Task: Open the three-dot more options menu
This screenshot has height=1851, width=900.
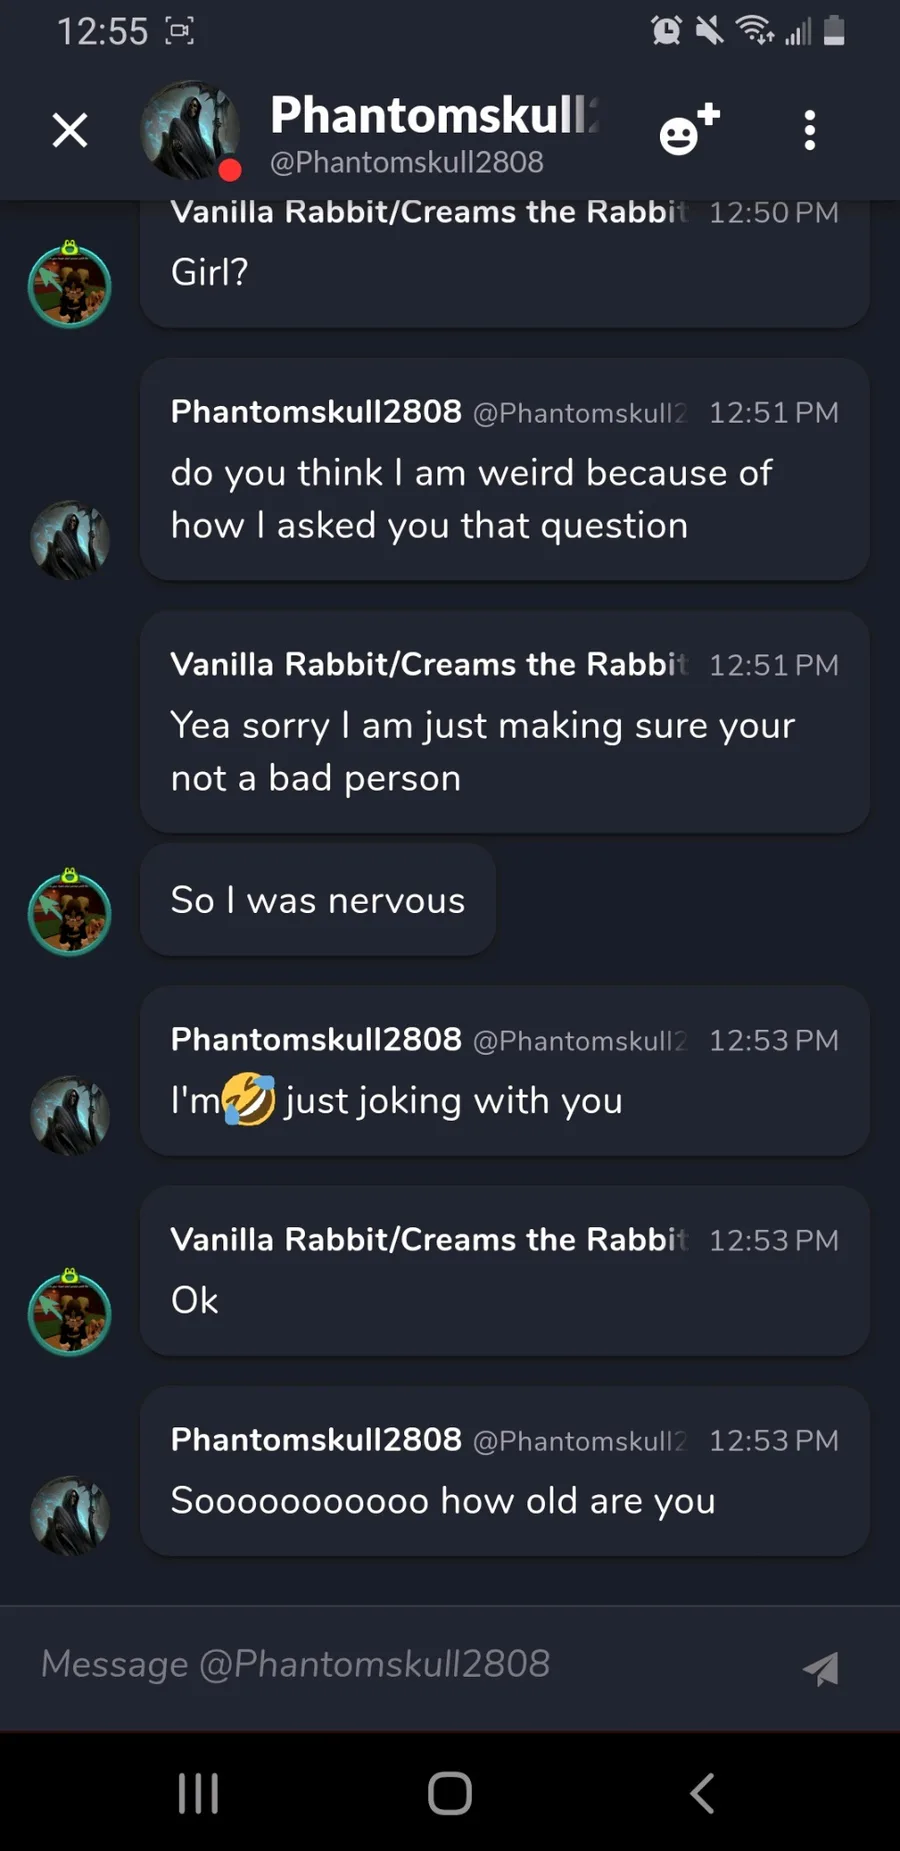Action: (x=810, y=130)
